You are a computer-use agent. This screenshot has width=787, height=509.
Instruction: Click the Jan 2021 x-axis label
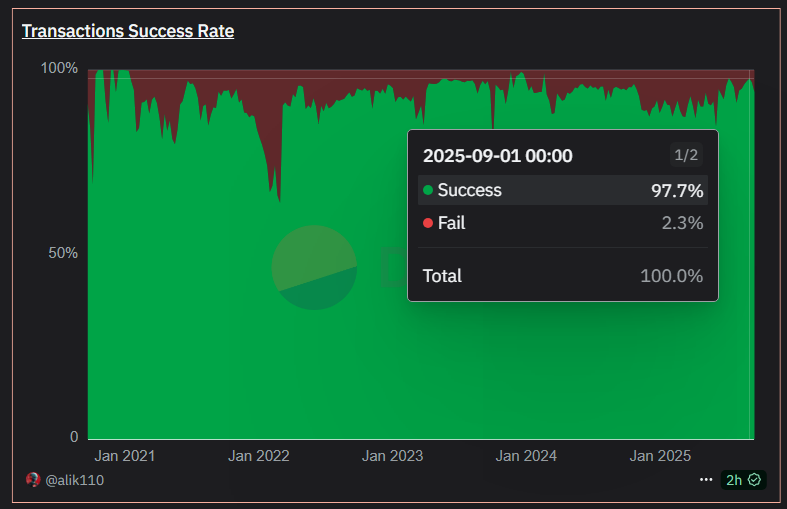point(124,456)
